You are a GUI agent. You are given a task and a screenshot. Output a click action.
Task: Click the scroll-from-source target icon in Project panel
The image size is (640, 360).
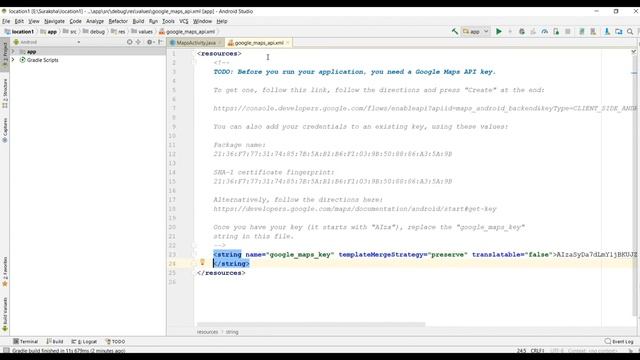129,42
